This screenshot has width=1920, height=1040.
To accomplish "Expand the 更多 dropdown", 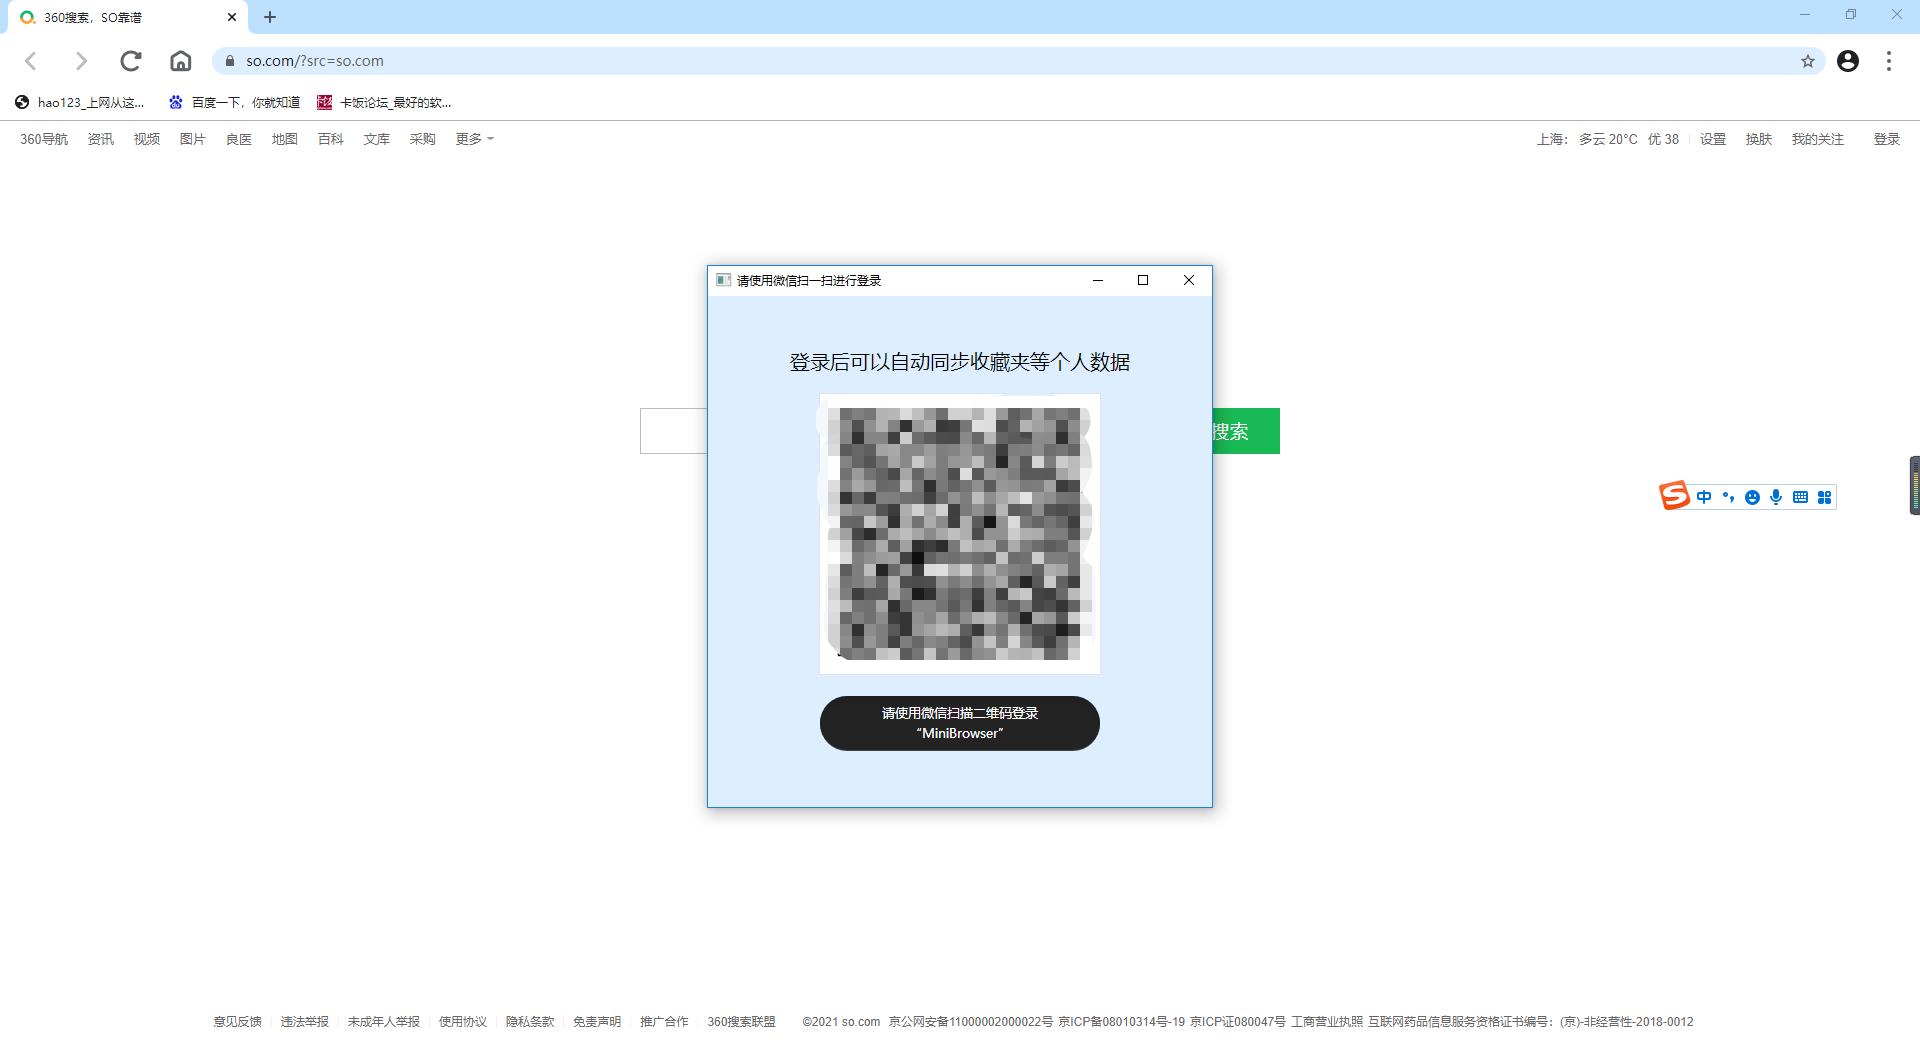I will tap(474, 139).
